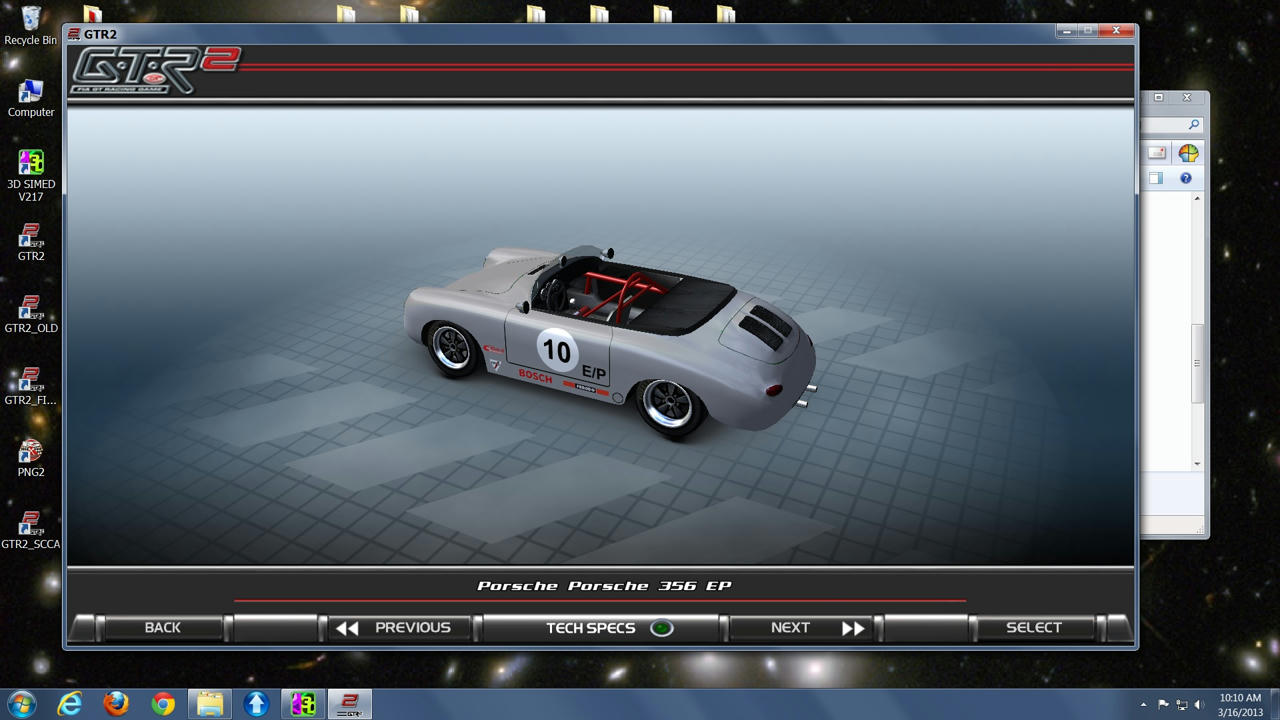Click the colorful Windows-flag icon in the background window
This screenshot has height=720, width=1280.
1188,153
